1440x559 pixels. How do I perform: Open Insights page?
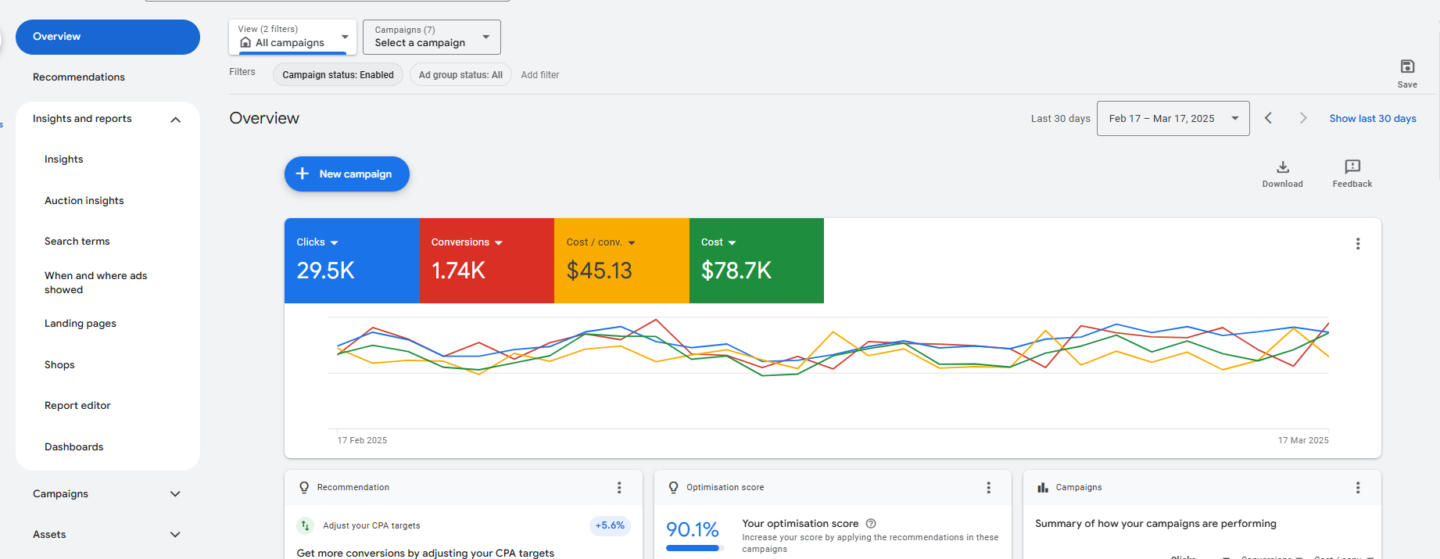(64, 160)
